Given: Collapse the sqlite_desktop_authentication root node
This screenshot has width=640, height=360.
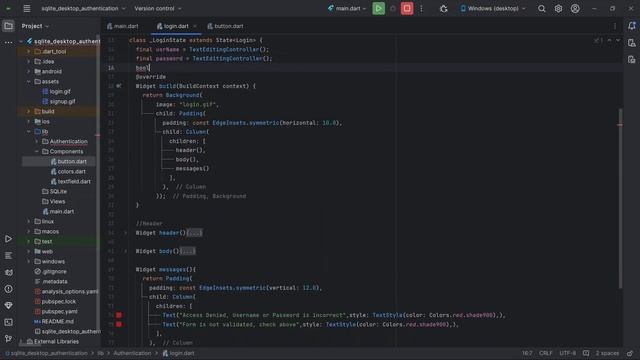Looking at the screenshot, I should tap(21, 41).
